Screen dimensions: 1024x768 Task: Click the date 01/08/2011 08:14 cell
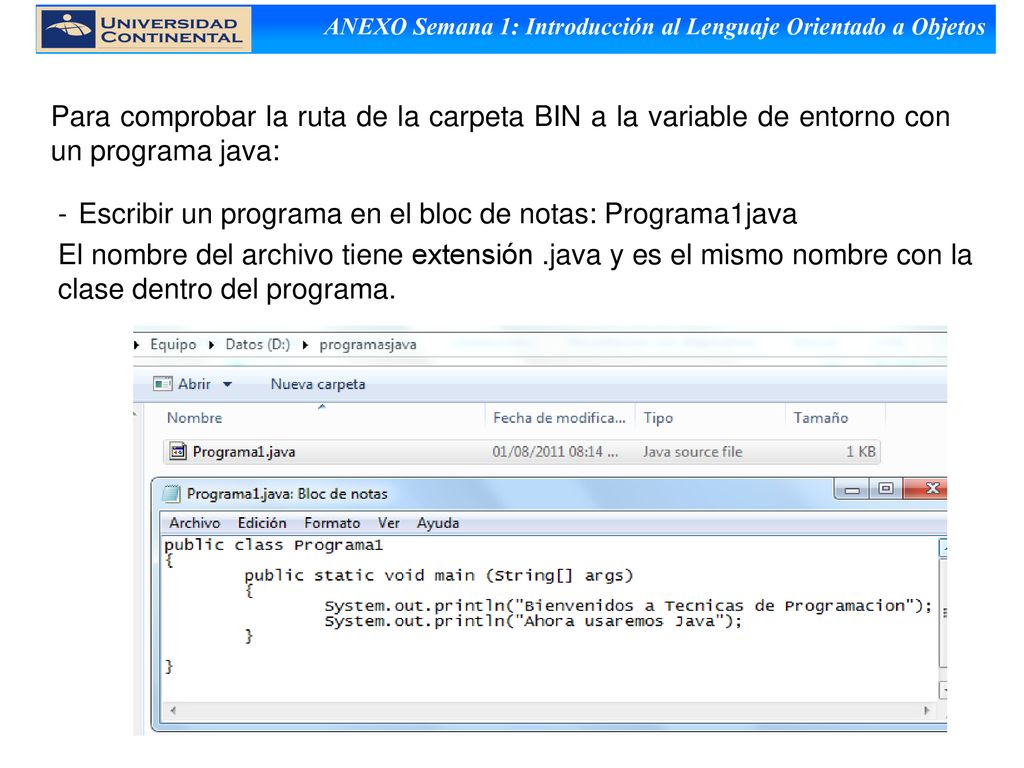pos(555,451)
